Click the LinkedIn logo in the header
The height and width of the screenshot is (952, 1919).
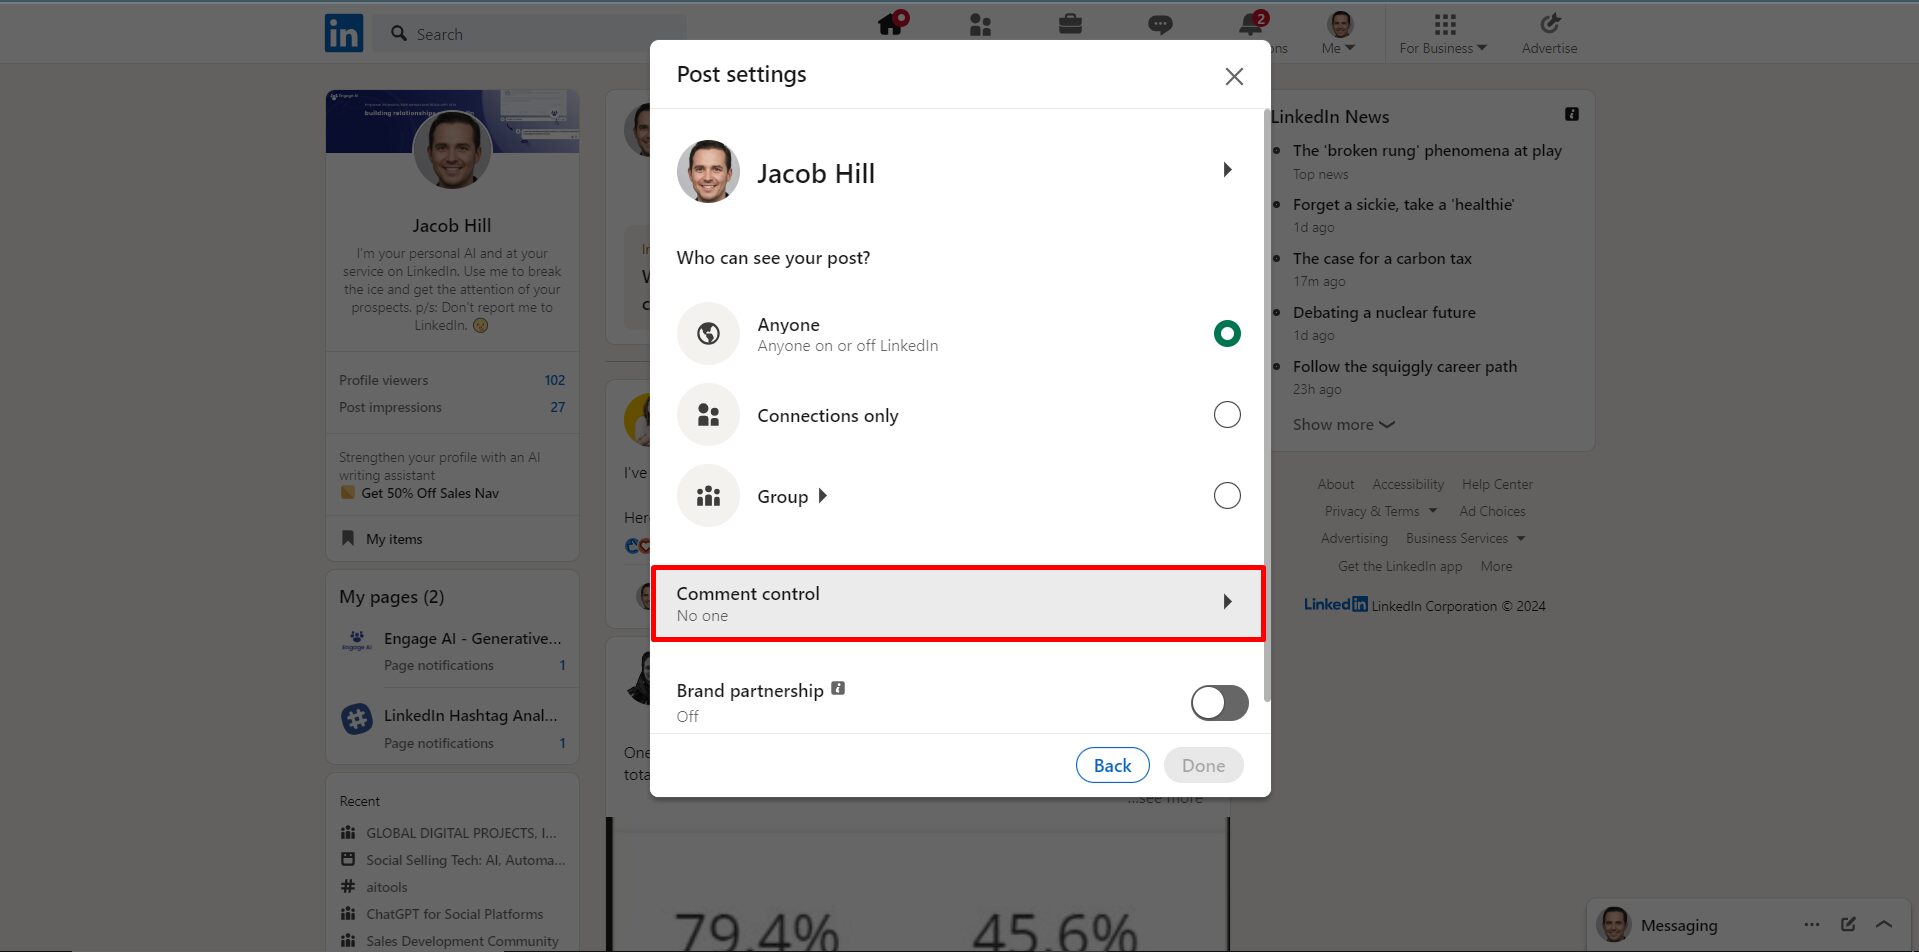coord(344,33)
